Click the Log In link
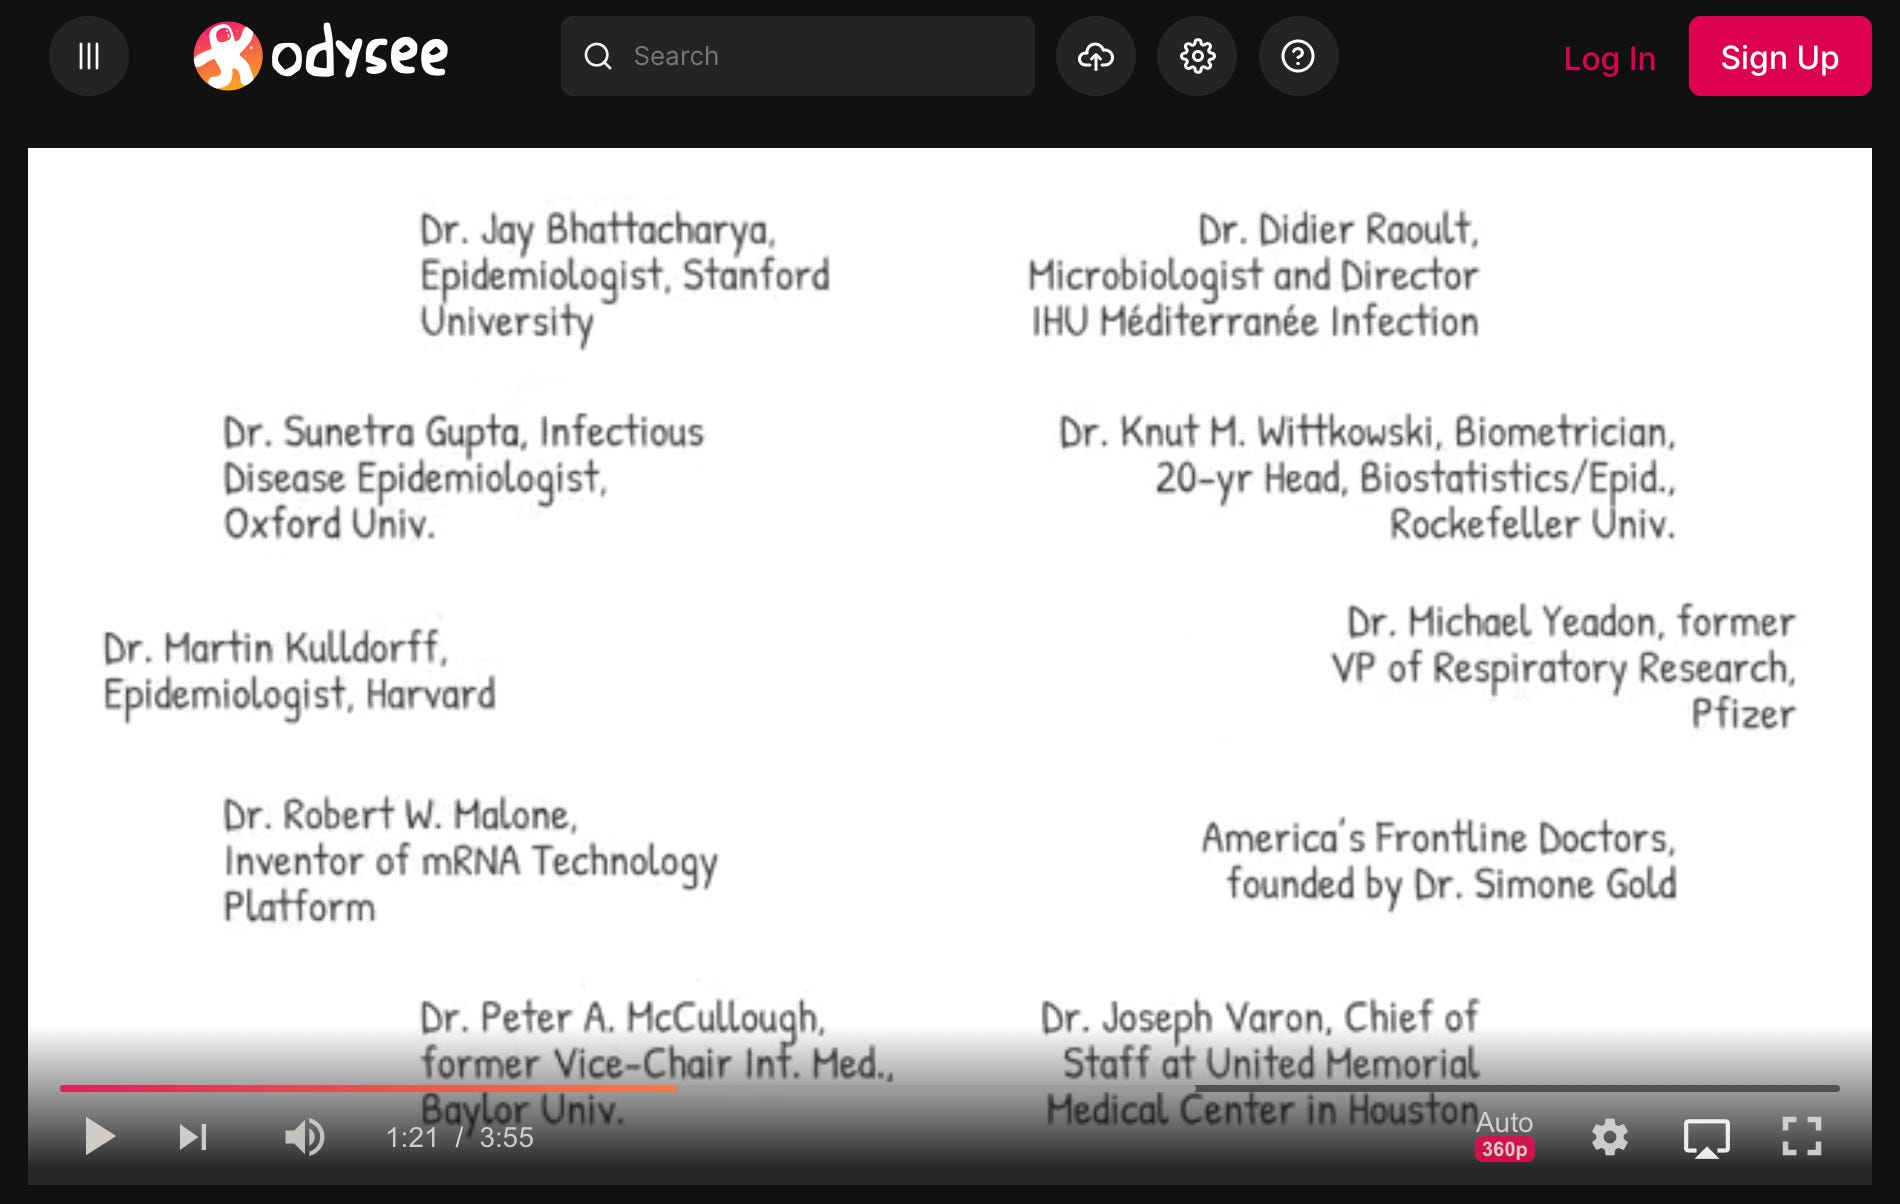1900x1204 pixels. coord(1609,58)
